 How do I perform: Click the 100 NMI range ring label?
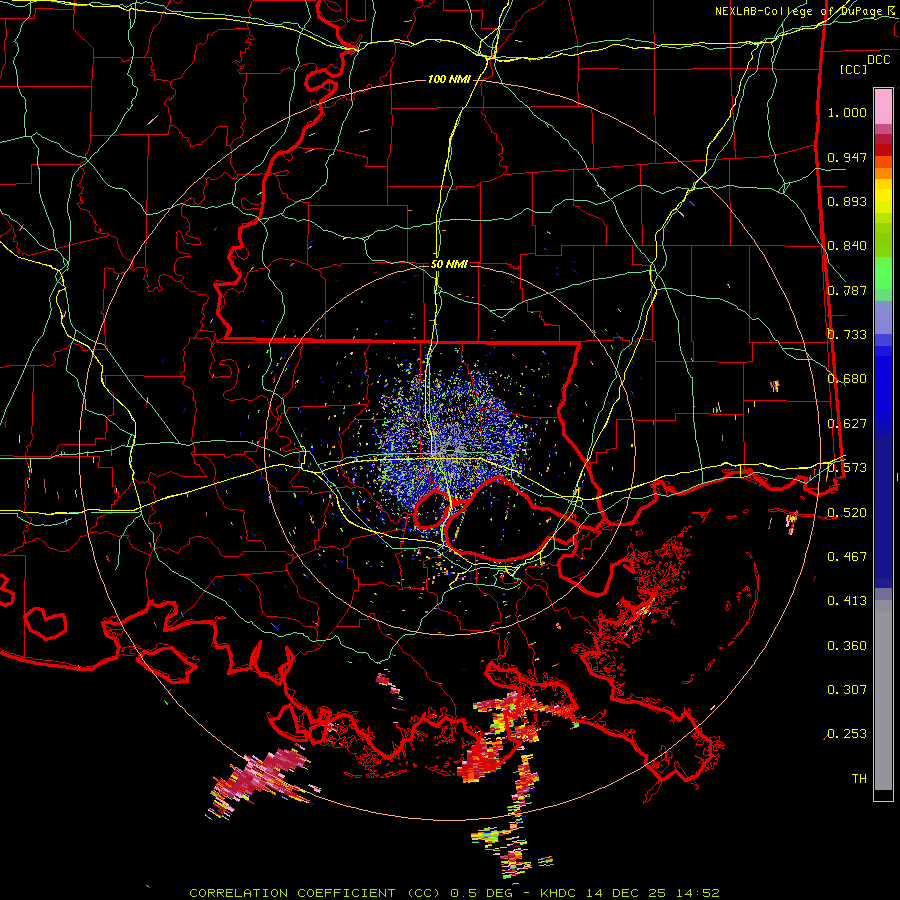[449, 79]
